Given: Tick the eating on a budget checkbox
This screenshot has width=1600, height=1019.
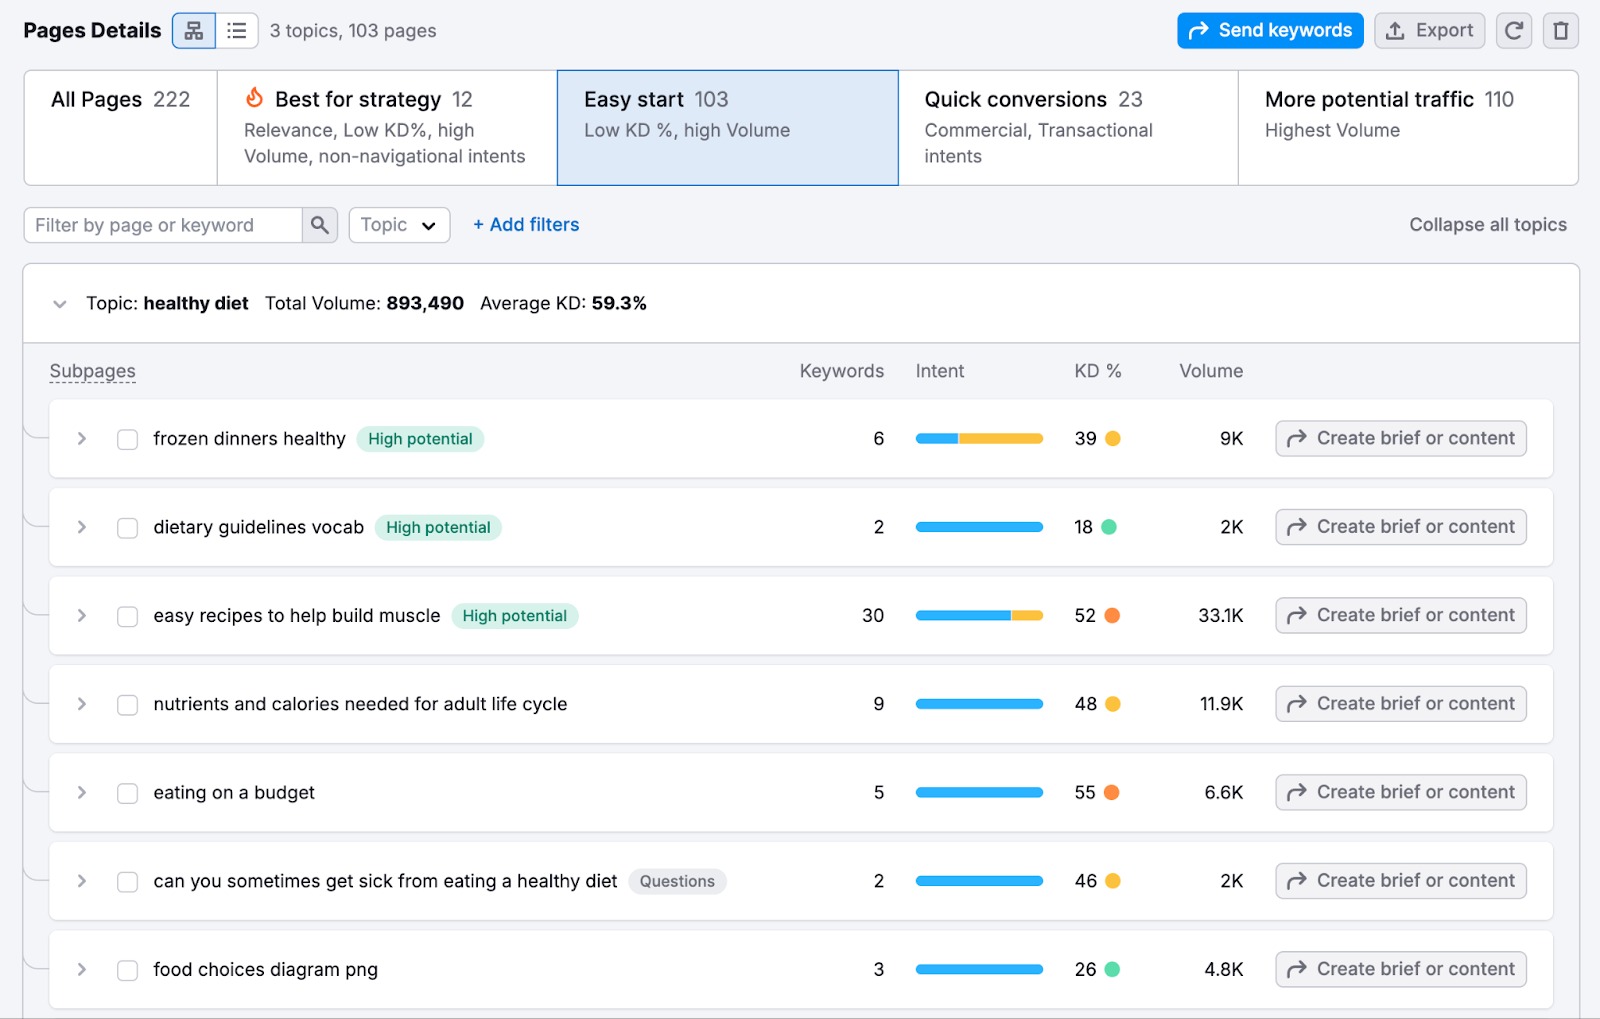Looking at the screenshot, I should tap(127, 793).
